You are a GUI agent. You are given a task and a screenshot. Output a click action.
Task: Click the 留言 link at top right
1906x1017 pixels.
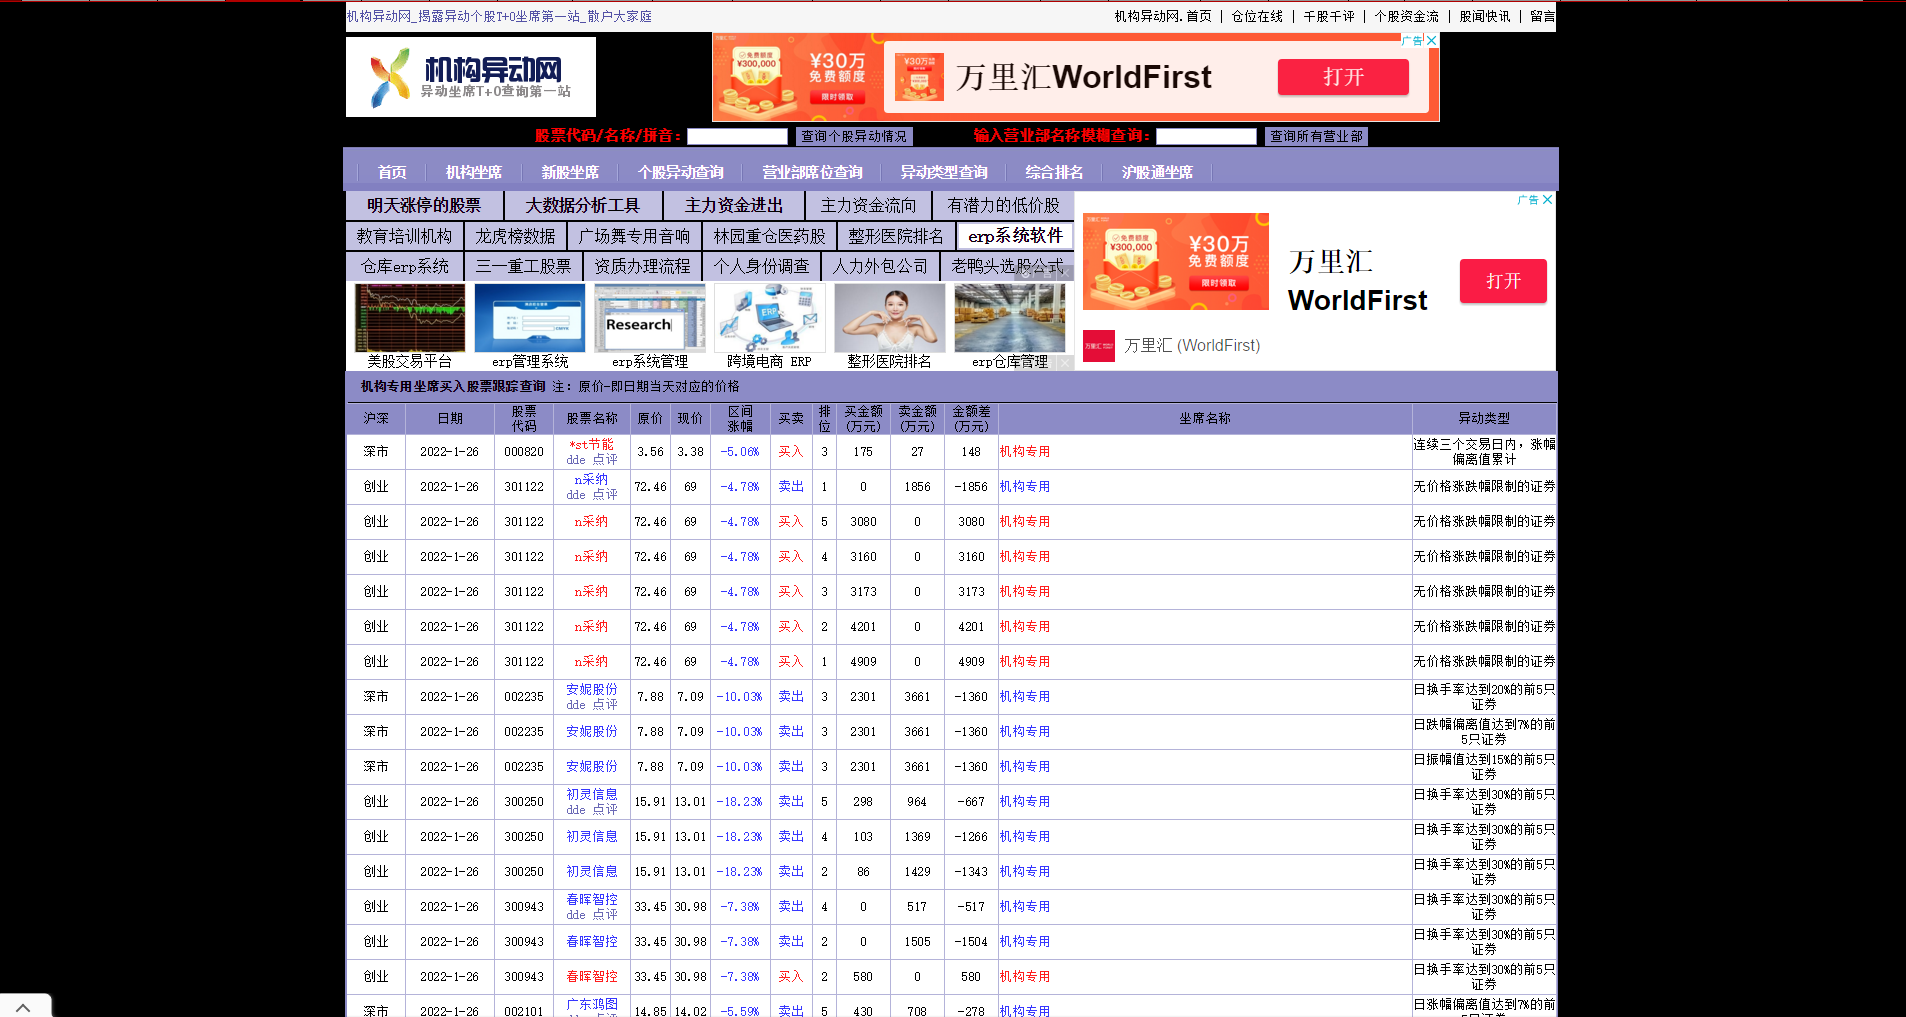coord(1543,16)
